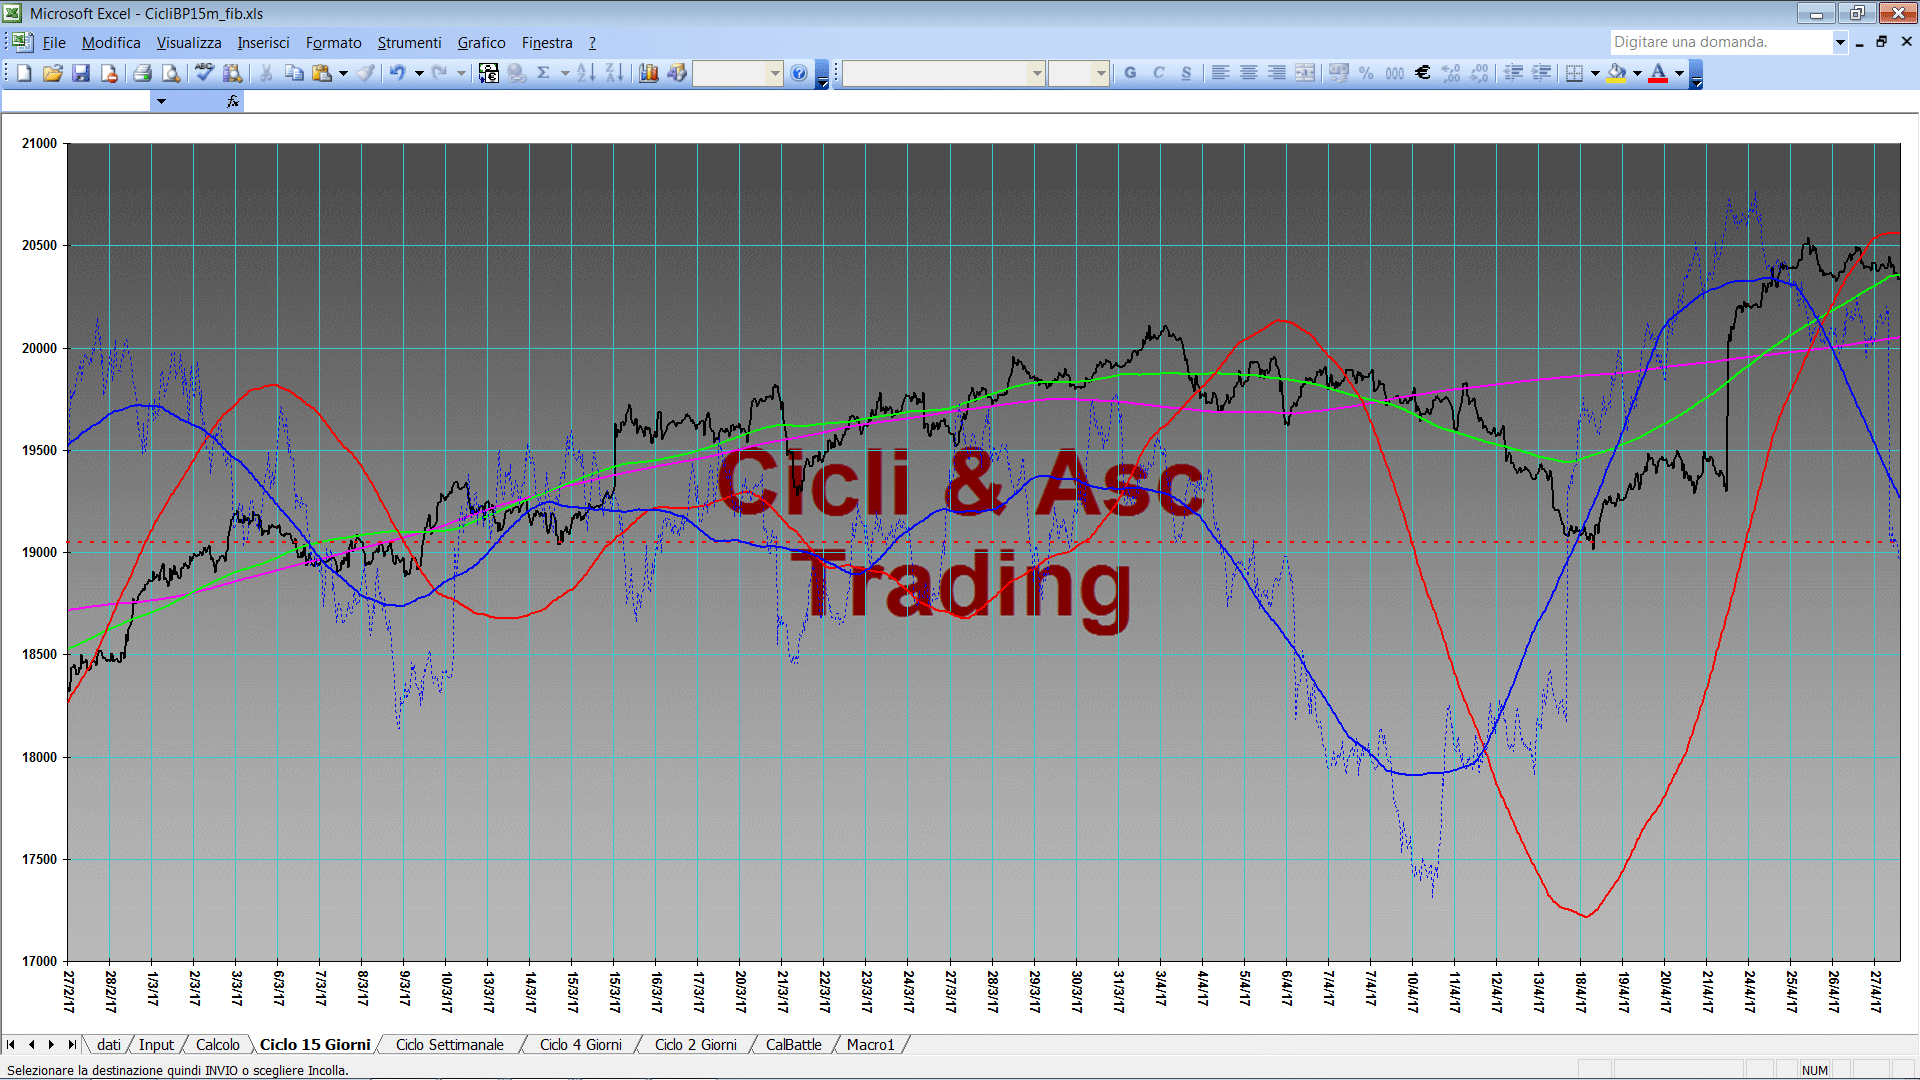1920x1080 pixels.
Task: Open the Paste options dropdown arrow
Action: [x=343, y=73]
